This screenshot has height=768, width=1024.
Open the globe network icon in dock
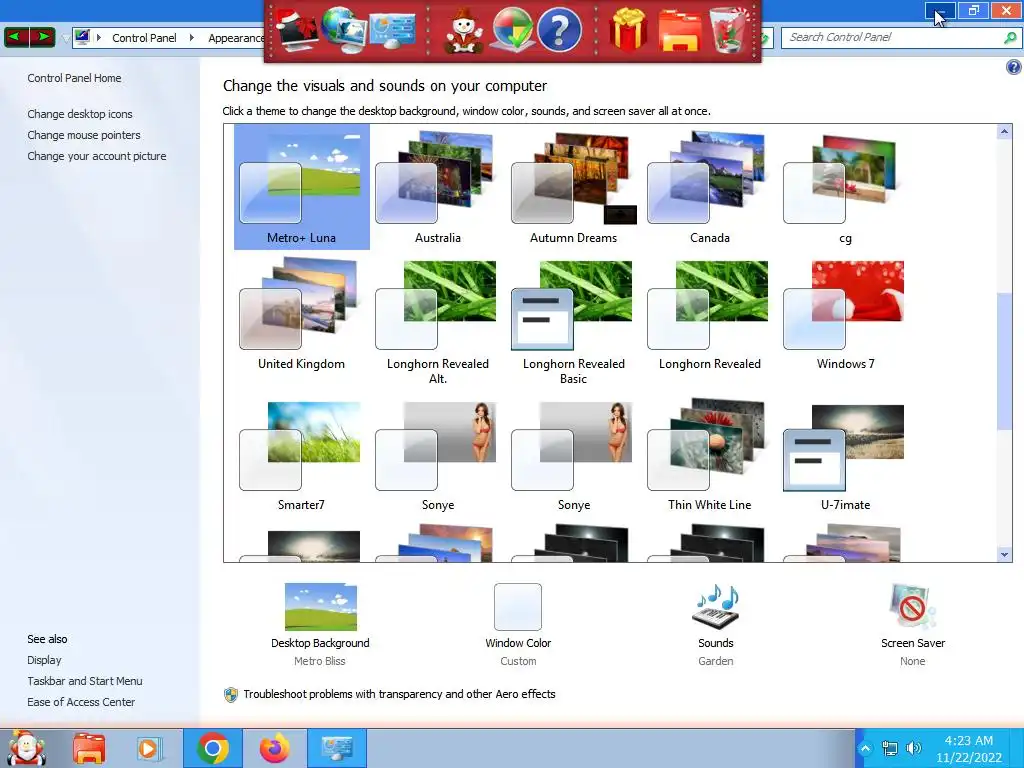click(345, 29)
